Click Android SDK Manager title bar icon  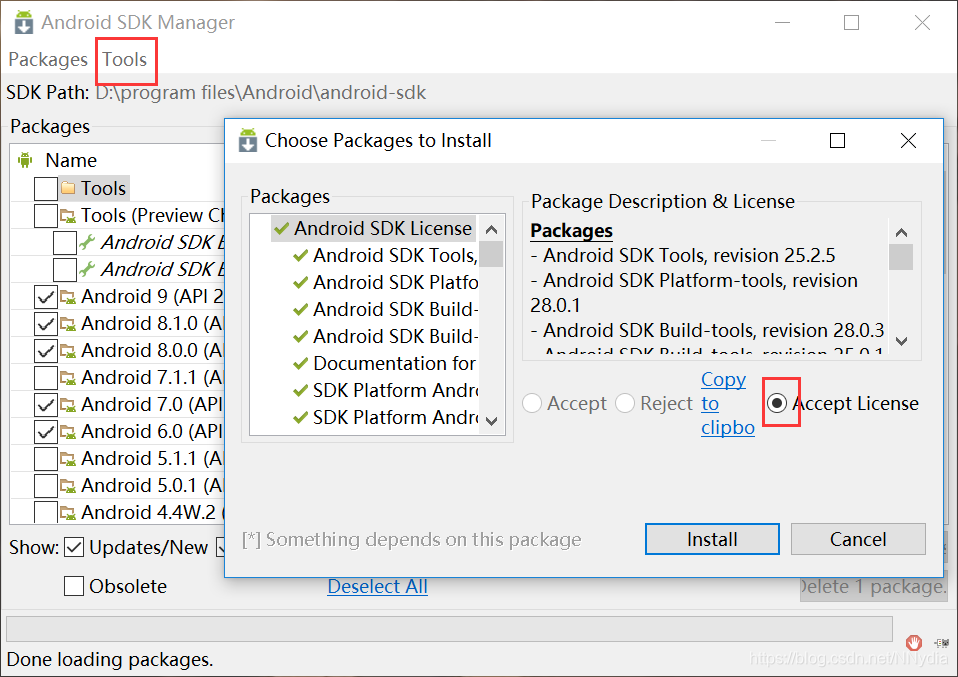click(x=23, y=22)
